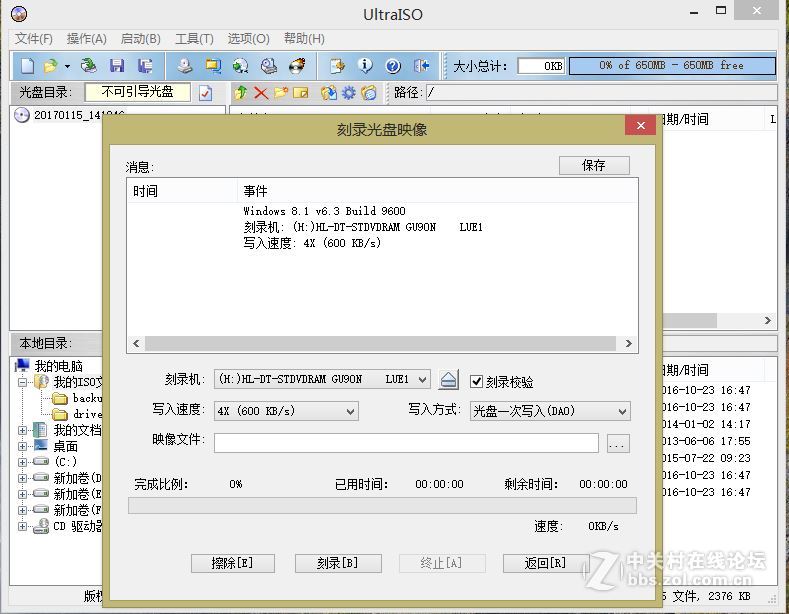Click the disc properties checkmark icon
789x614 pixels.
[x=205, y=93]
